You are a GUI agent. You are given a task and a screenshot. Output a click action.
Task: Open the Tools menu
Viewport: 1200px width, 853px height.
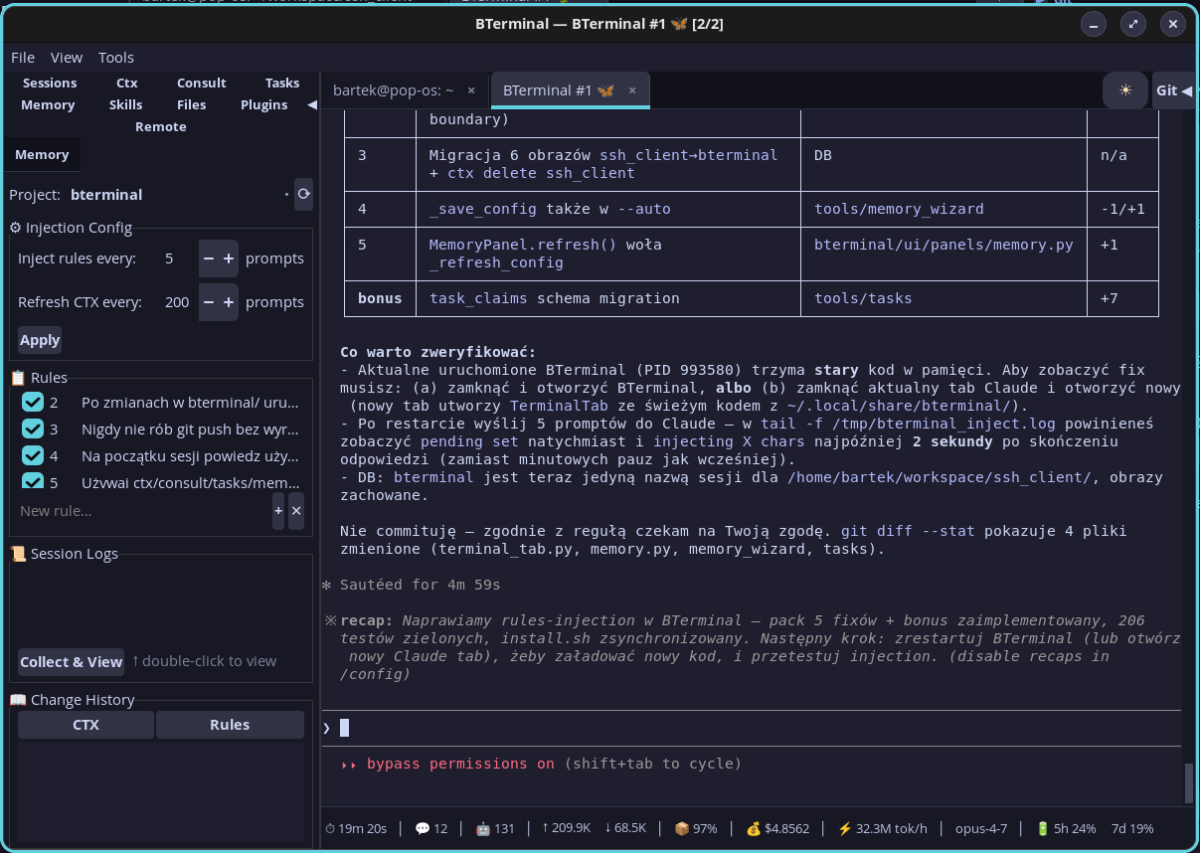pos(116,58)
